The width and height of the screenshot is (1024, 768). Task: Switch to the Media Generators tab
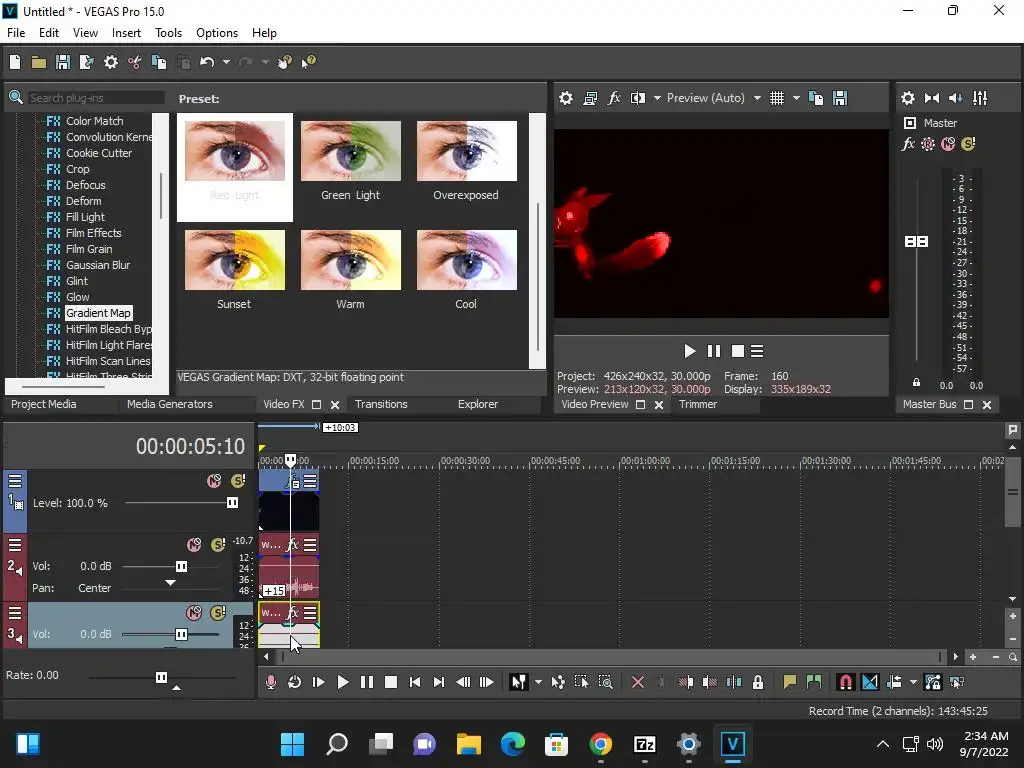click(x=170, y=404)
